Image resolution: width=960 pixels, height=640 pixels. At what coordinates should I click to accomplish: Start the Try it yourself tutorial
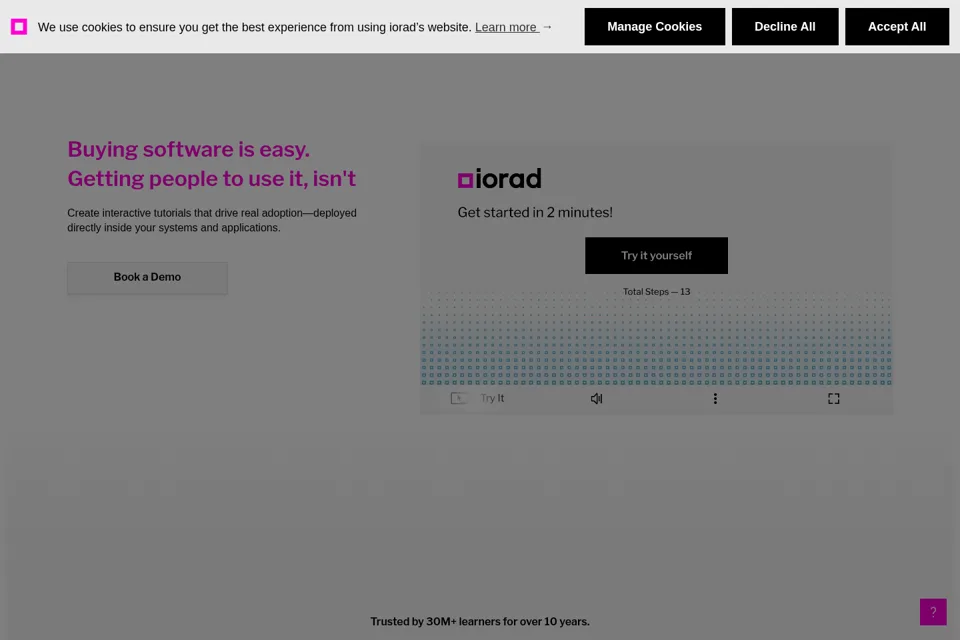(x=656, y=255)
